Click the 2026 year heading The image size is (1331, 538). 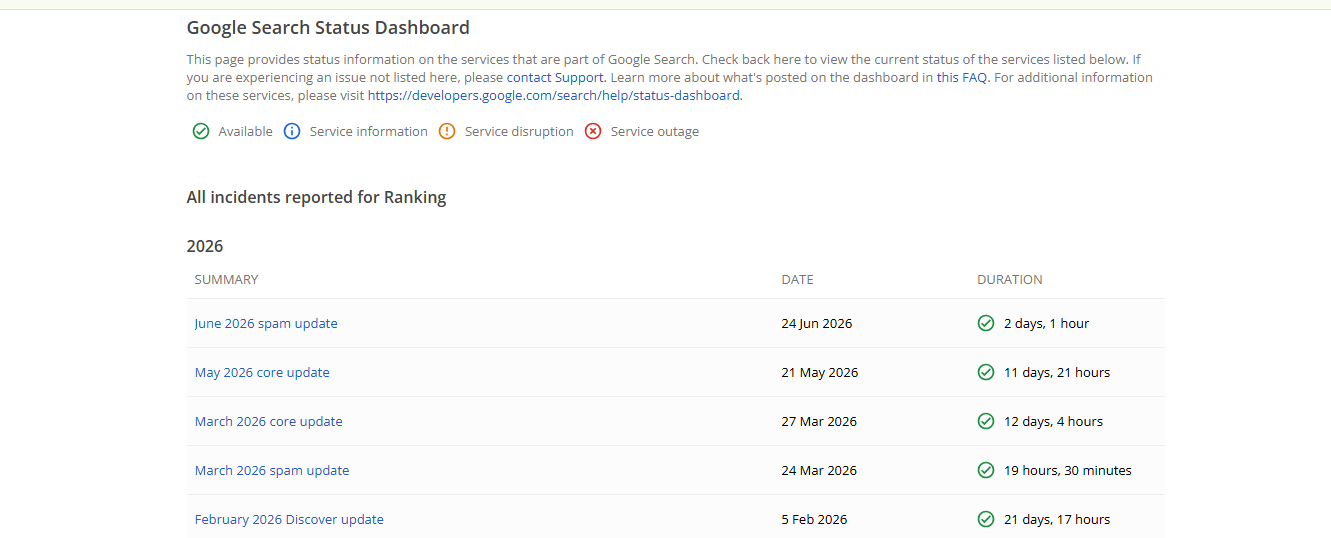point(205,246)
